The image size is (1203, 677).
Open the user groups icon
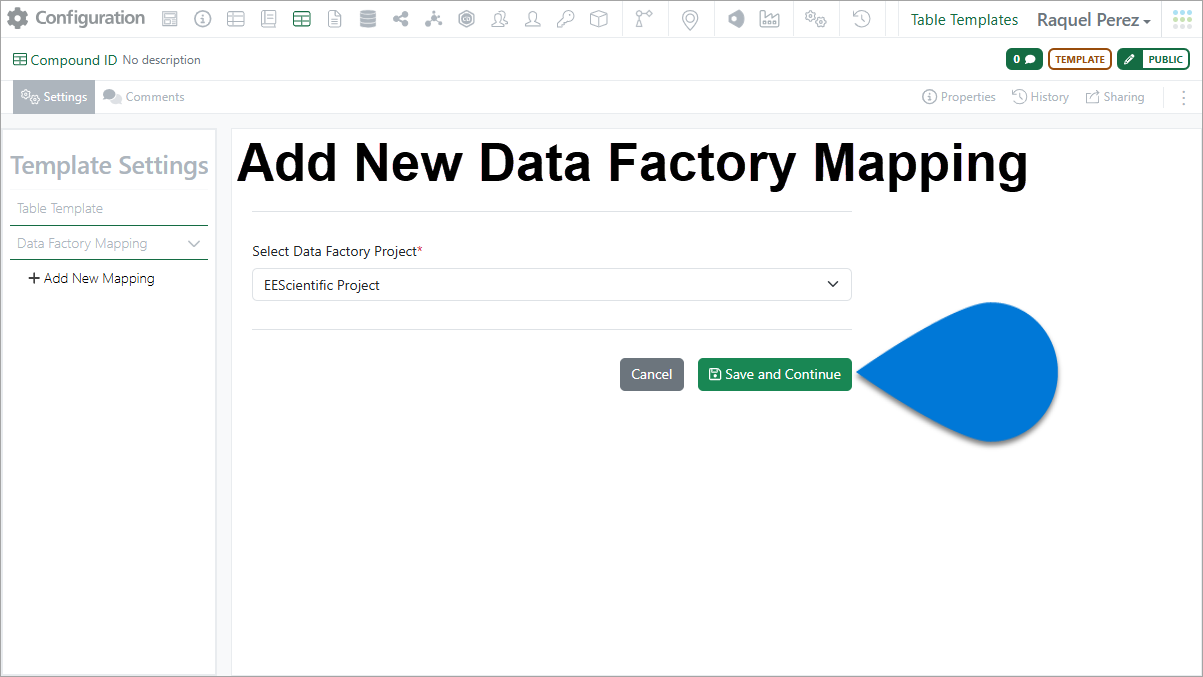click(500, 19)
